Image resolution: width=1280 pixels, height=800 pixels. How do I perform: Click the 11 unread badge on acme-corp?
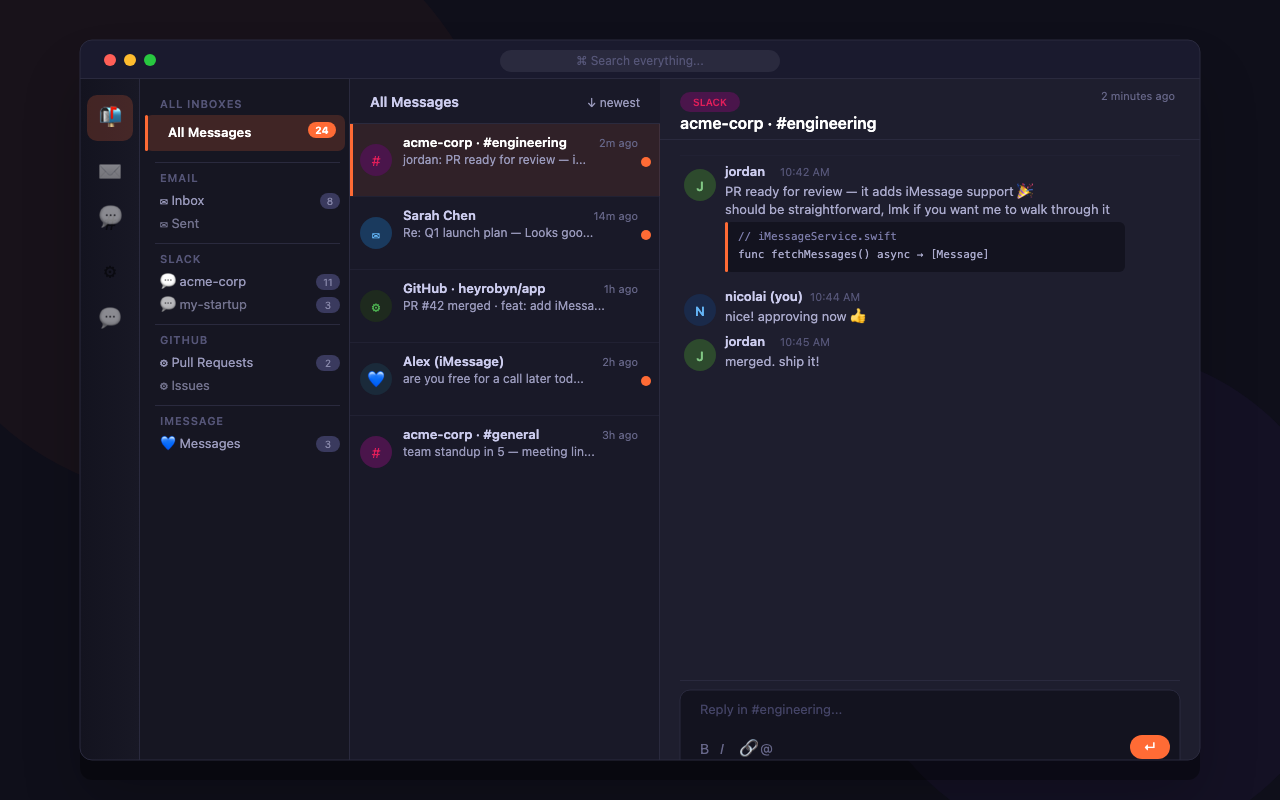328,282
